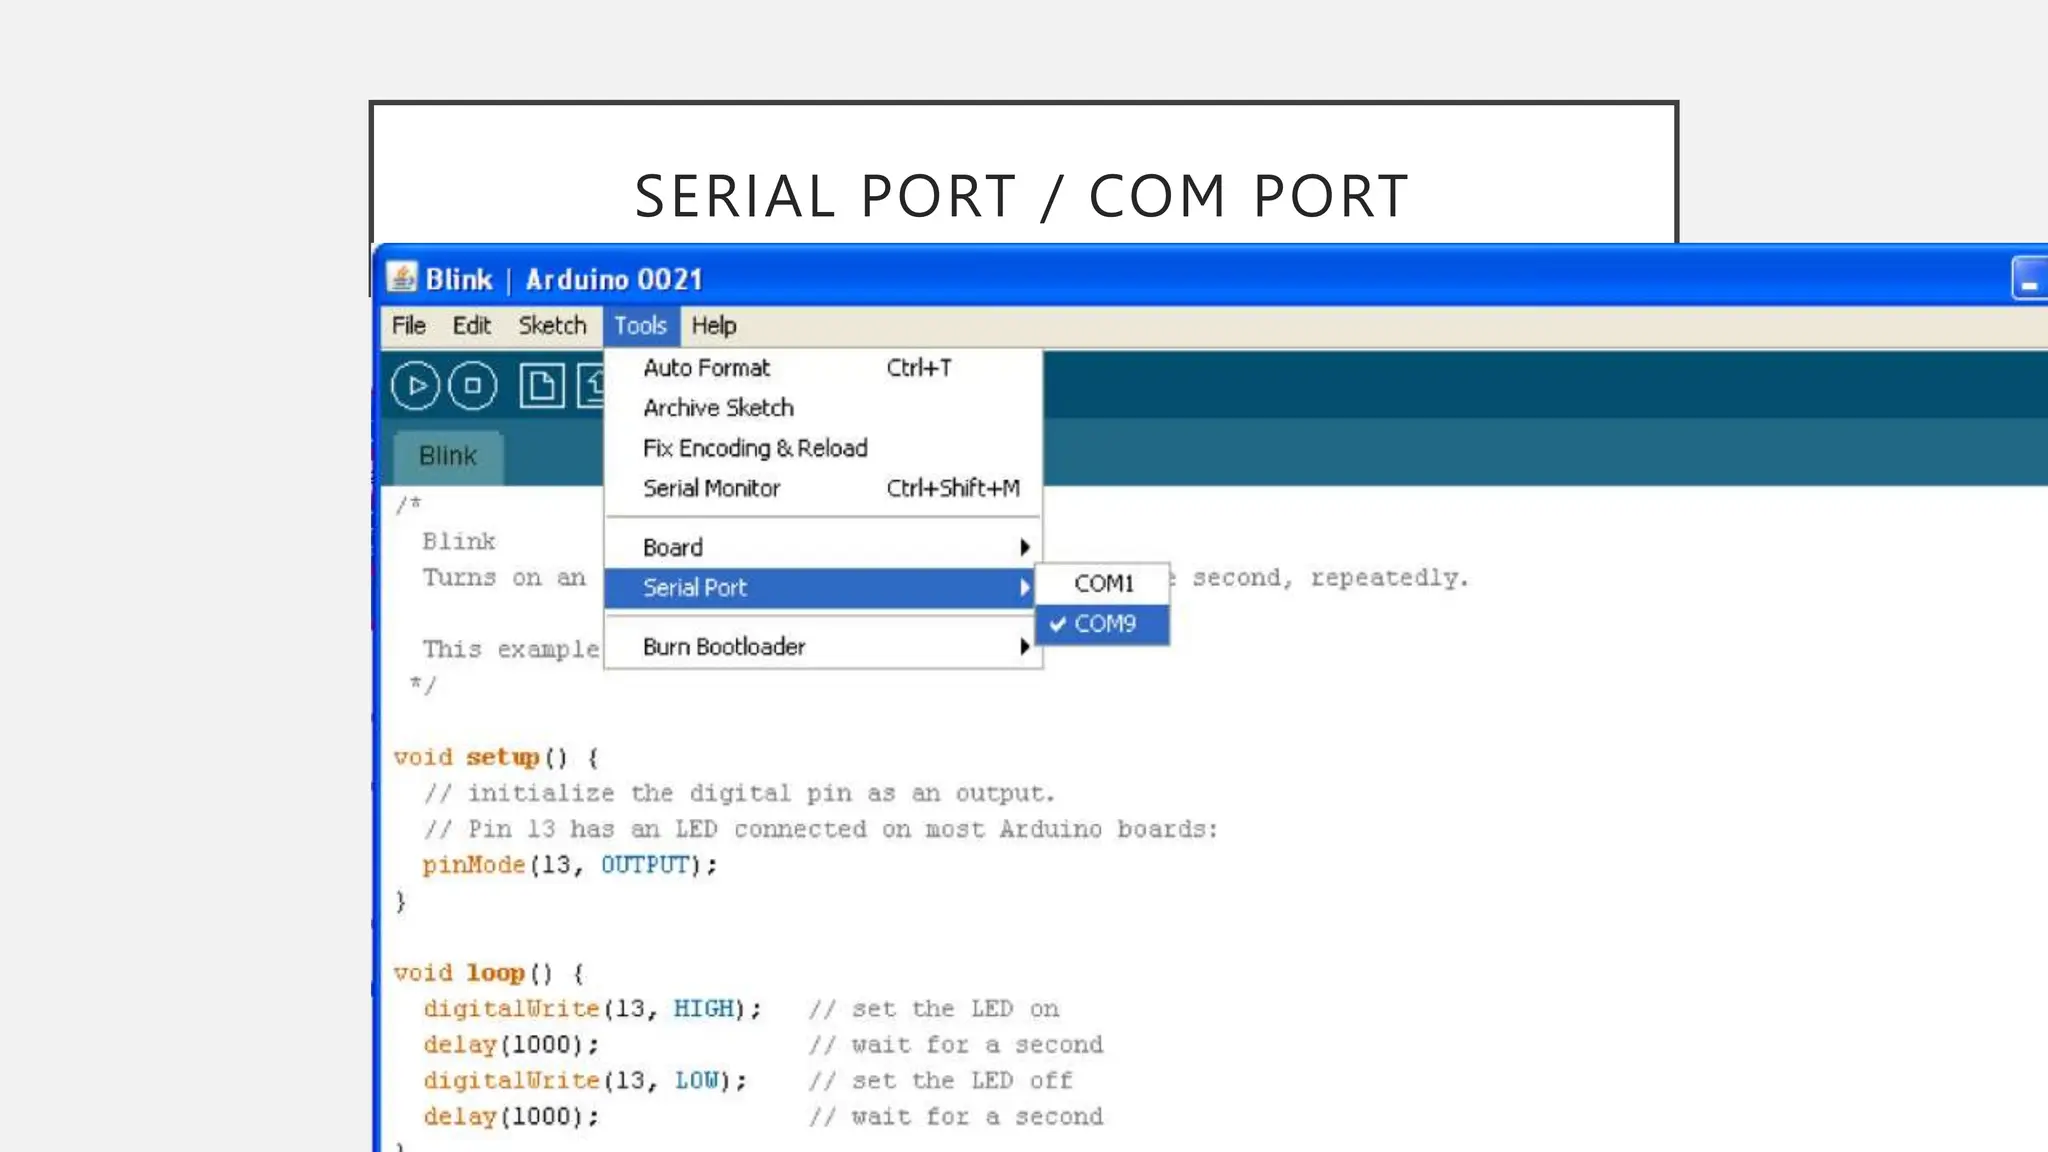Open the Help menu

coord(714,326)
